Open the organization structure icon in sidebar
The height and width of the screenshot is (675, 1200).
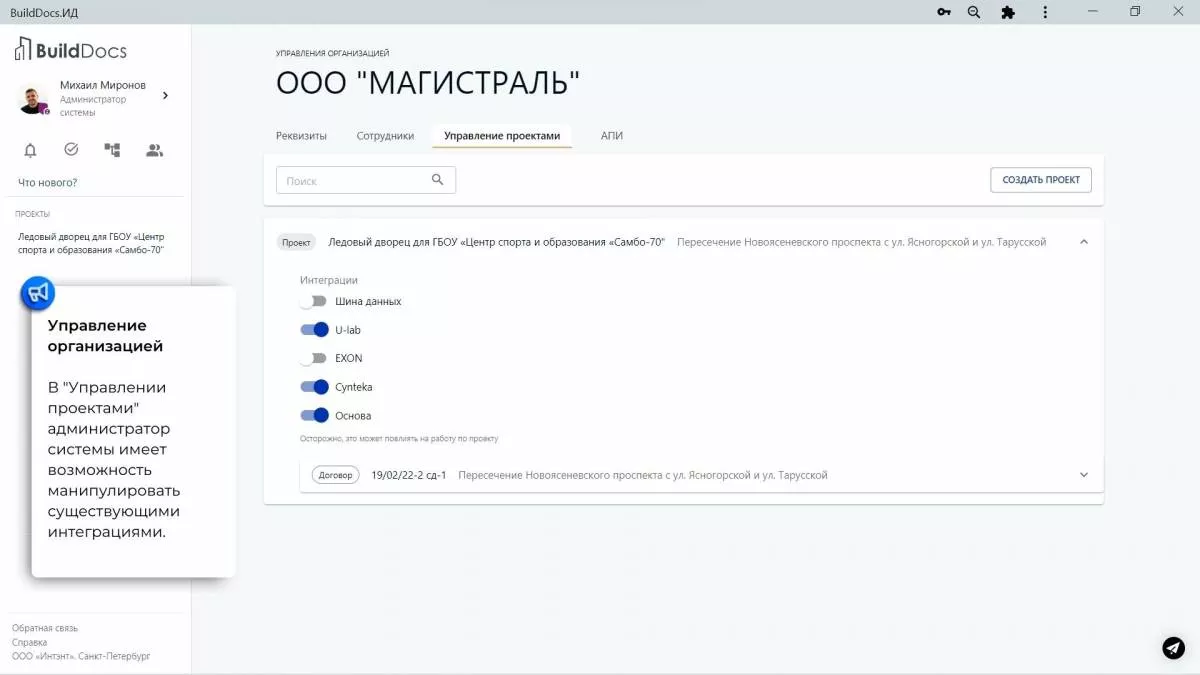111,149
